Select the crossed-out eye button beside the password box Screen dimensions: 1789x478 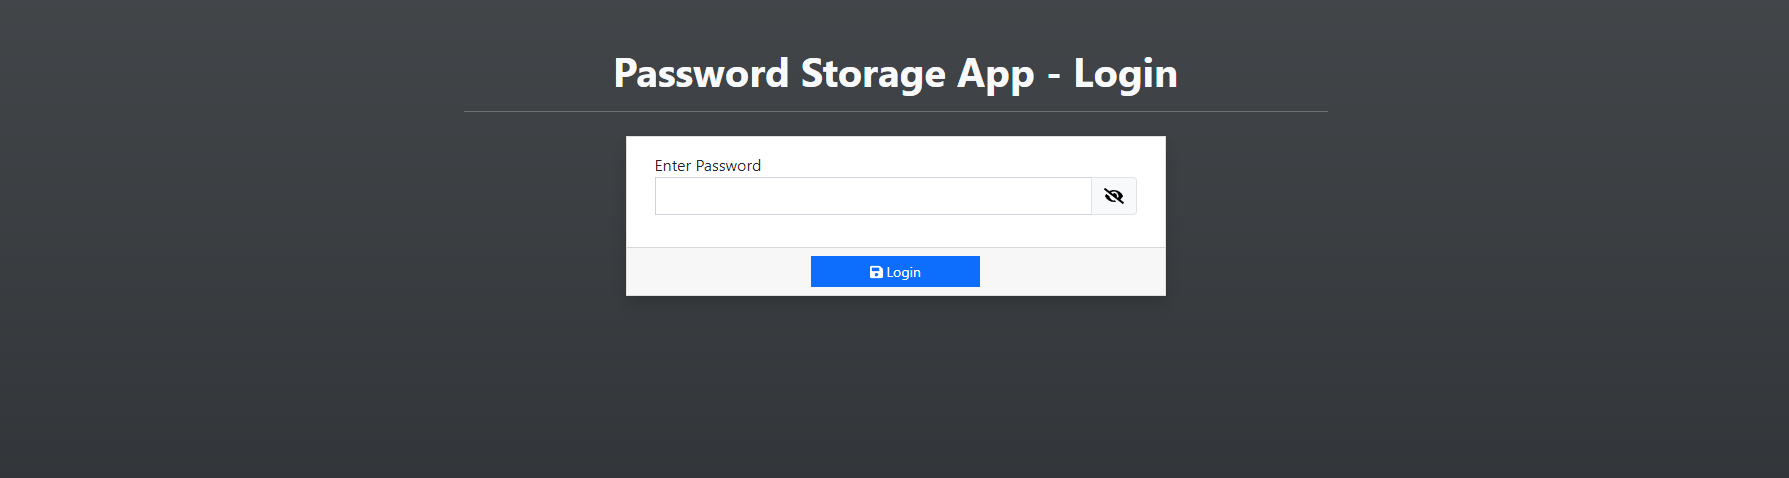1113,196
